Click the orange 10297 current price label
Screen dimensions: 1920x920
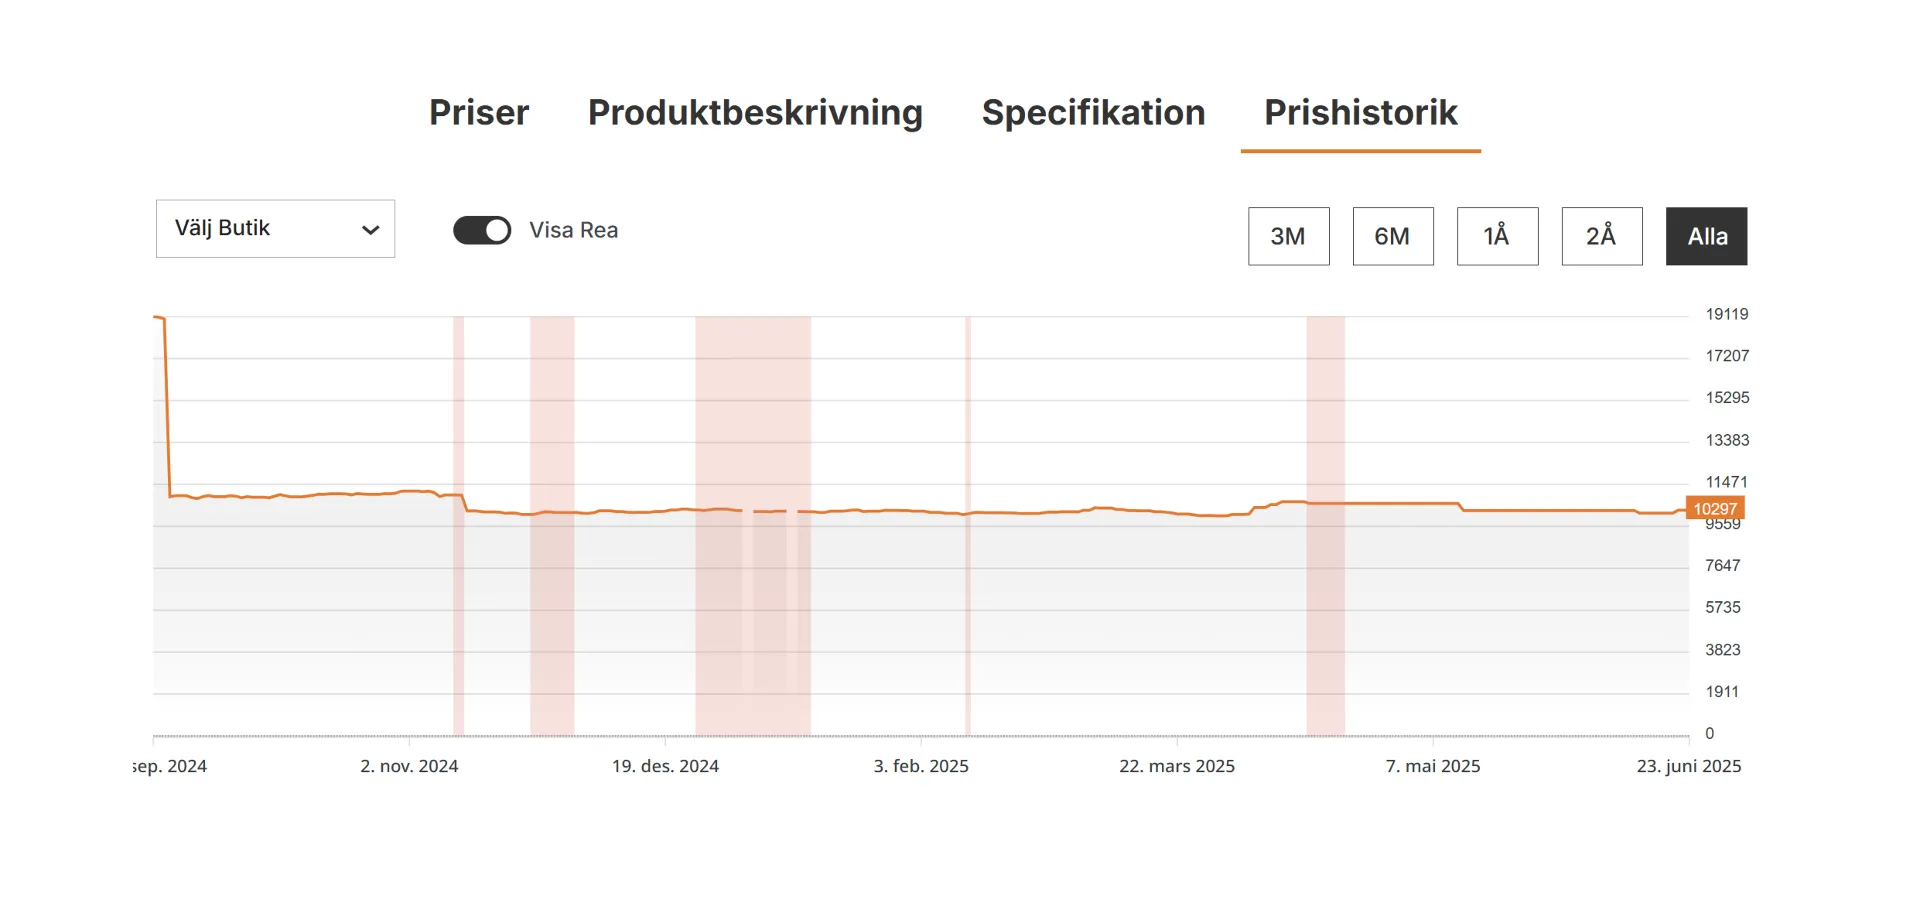(x=1714, y=508)
